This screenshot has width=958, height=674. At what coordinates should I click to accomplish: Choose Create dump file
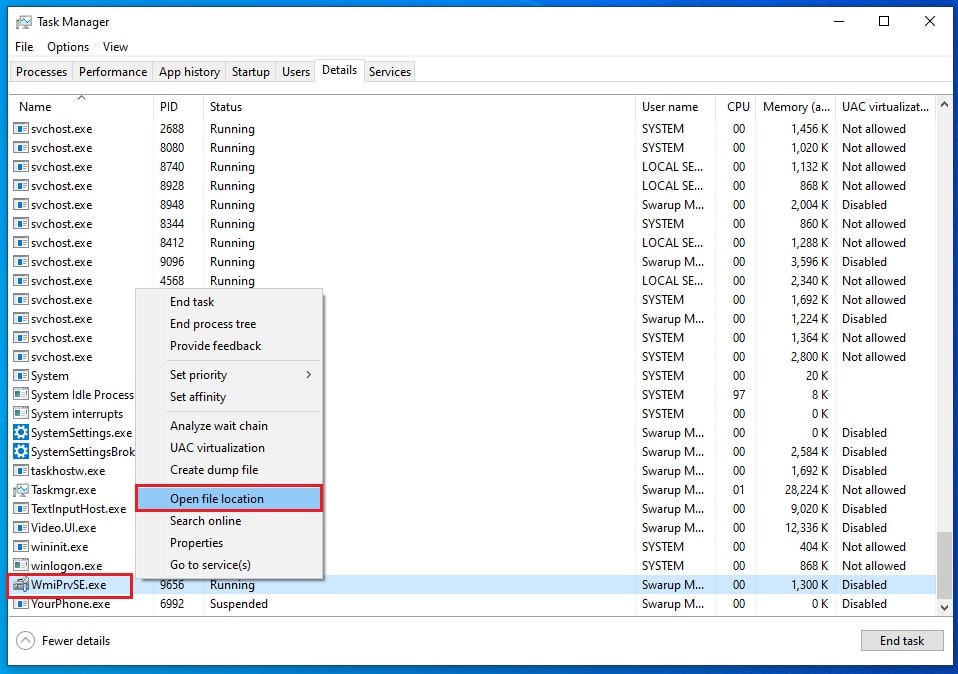[x=229, y=470]
